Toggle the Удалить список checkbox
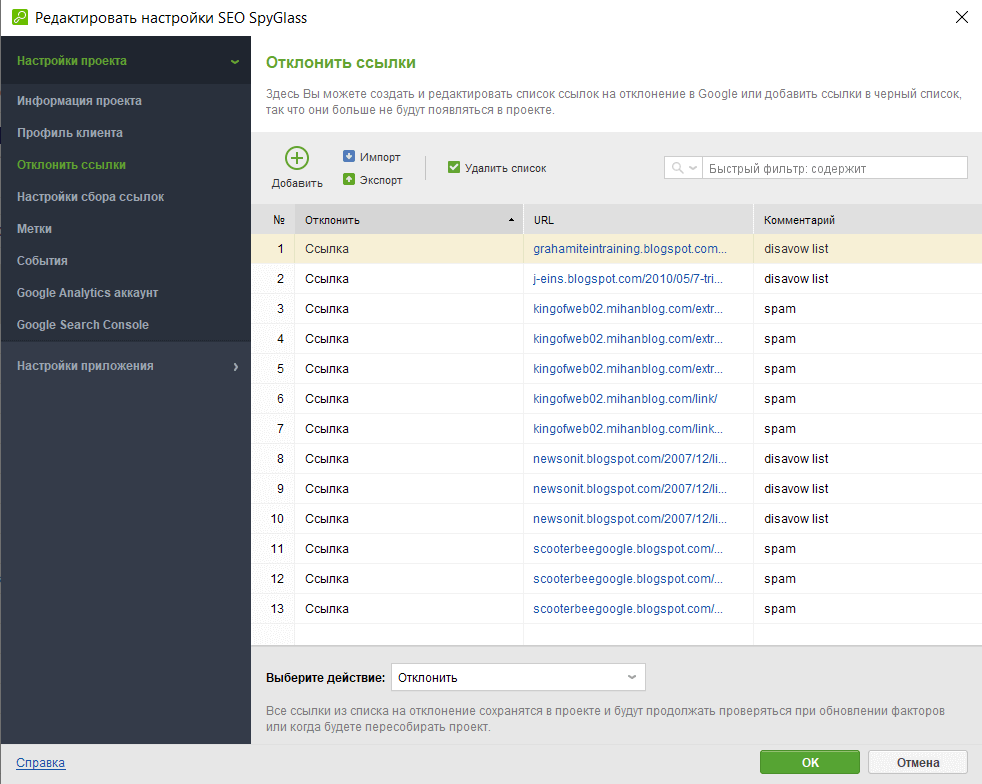This screenshot has width=982, height=784. point(454,167)
